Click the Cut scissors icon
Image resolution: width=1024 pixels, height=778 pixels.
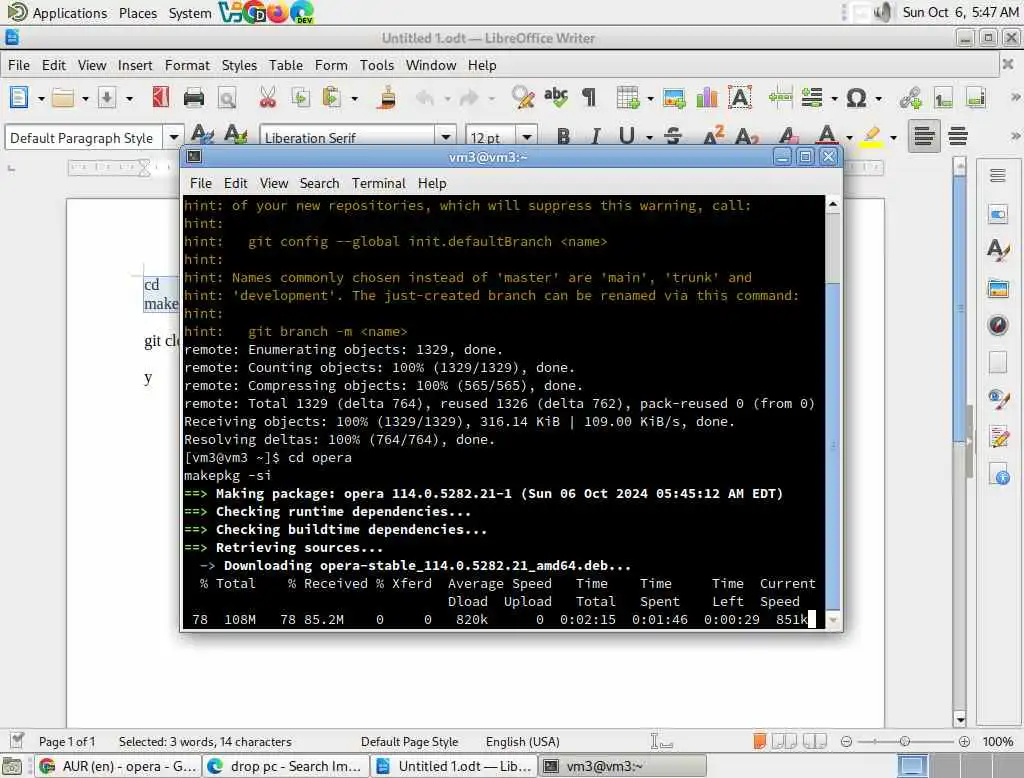point(268,98)
